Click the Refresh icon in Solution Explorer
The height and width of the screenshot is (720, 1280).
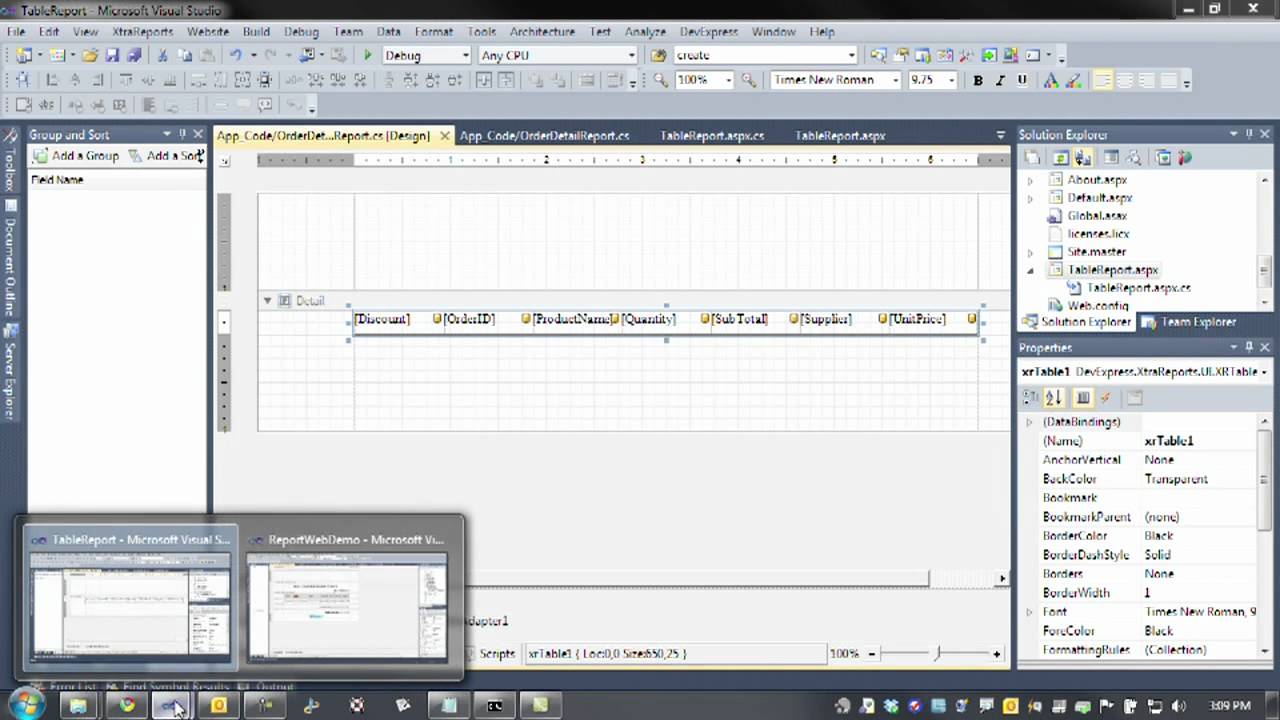tap(1060, 158)
